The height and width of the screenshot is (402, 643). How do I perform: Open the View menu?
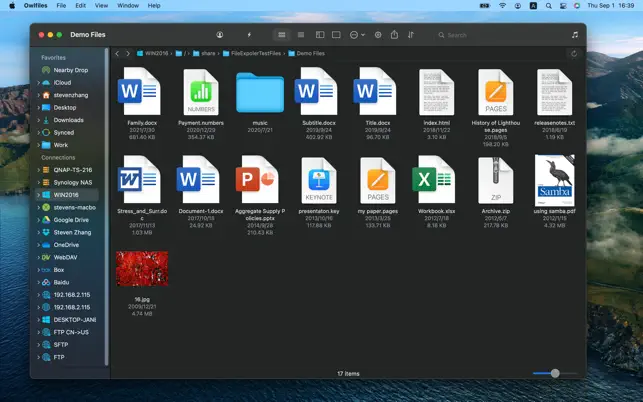tap(101, 5)
